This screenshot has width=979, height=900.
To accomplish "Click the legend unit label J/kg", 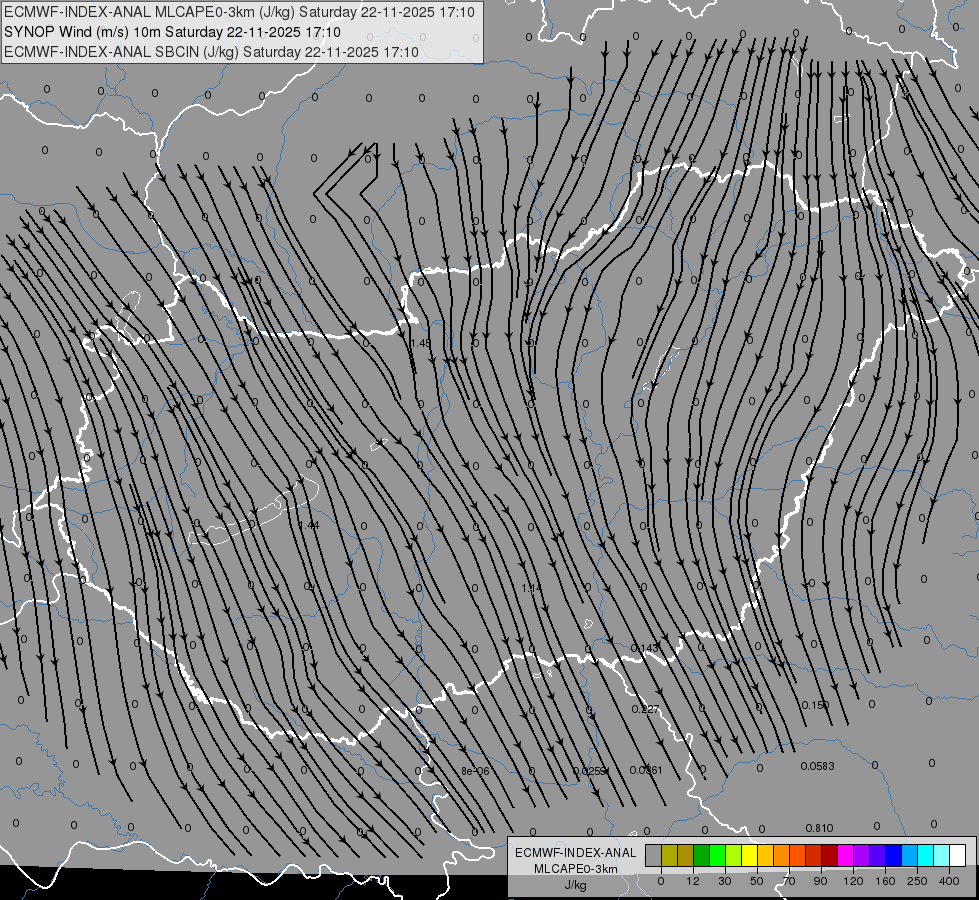I will pos(576,885).
